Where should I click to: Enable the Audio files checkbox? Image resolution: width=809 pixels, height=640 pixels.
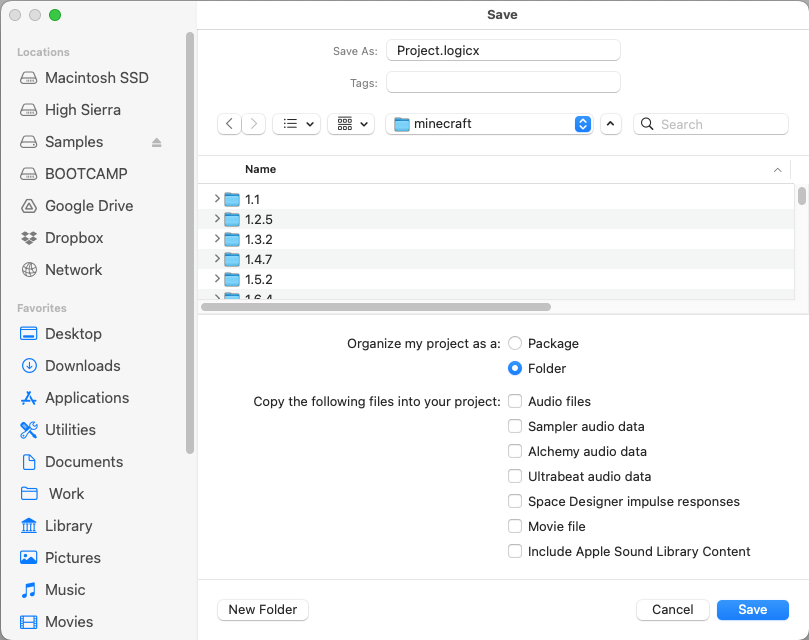515,401
